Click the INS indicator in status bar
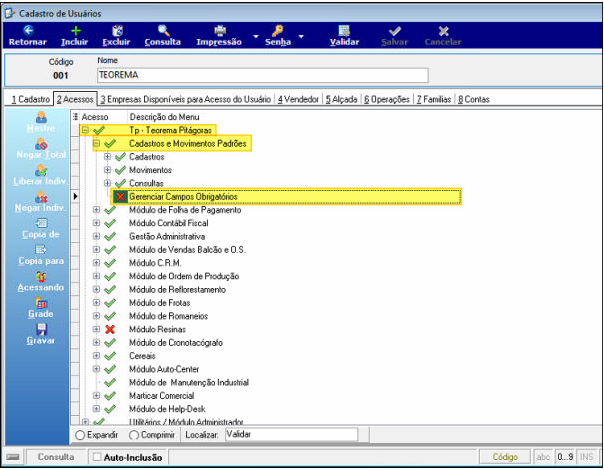Viewport: 604px width, 470px height. (586, 457)
